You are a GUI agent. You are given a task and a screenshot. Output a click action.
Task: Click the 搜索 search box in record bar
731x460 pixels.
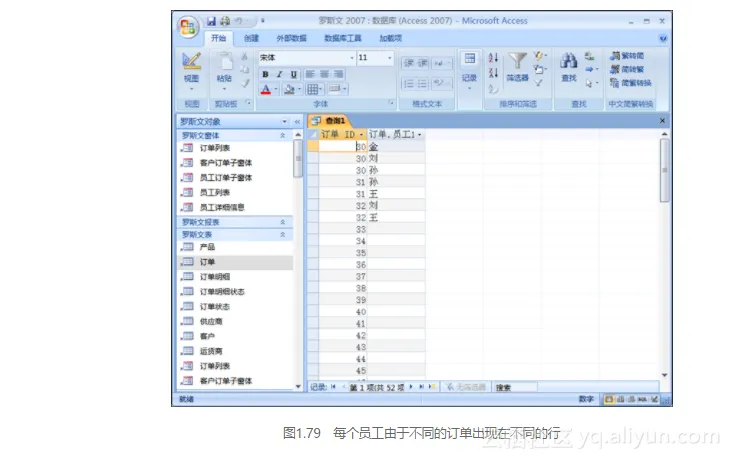coord(515,387)
